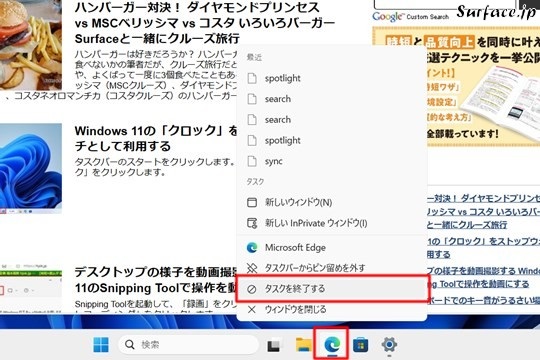Click the Google Custom Search field

pos(444,5)
